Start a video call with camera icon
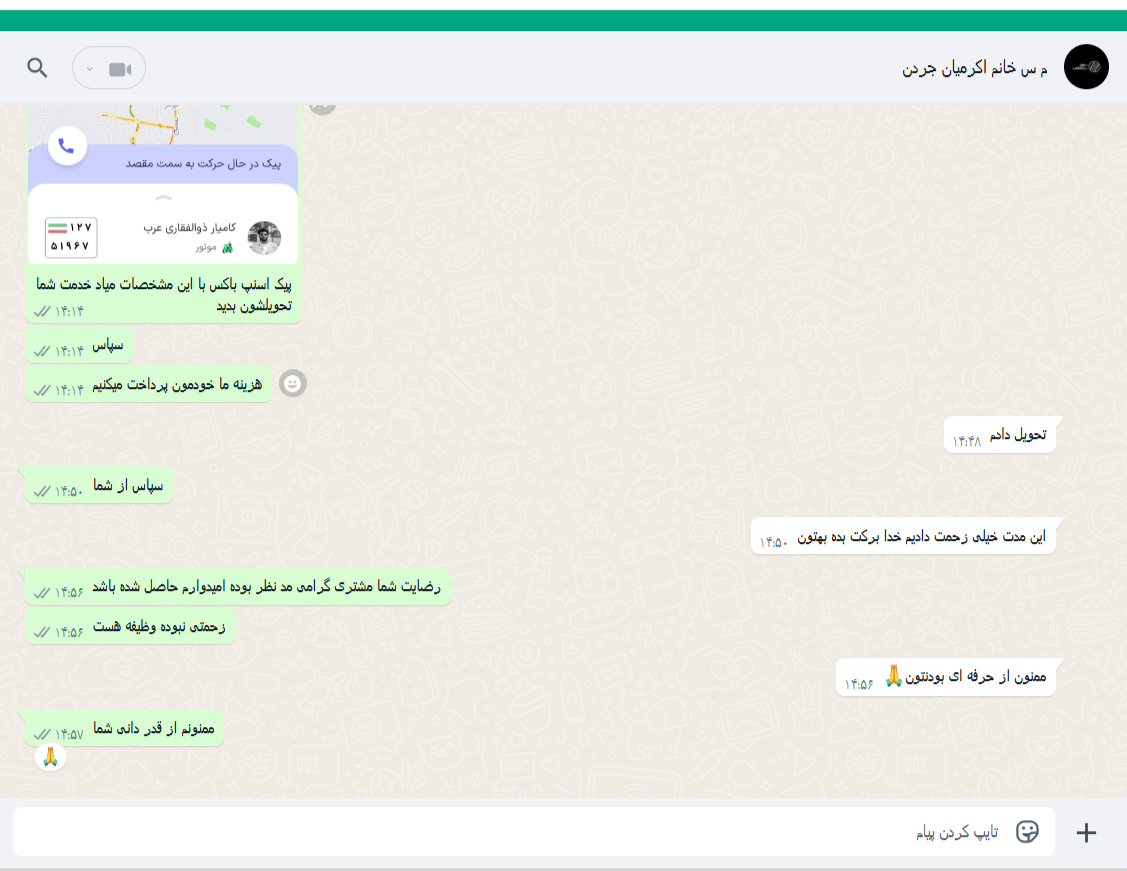1127x871 pixels. point(119,69)
